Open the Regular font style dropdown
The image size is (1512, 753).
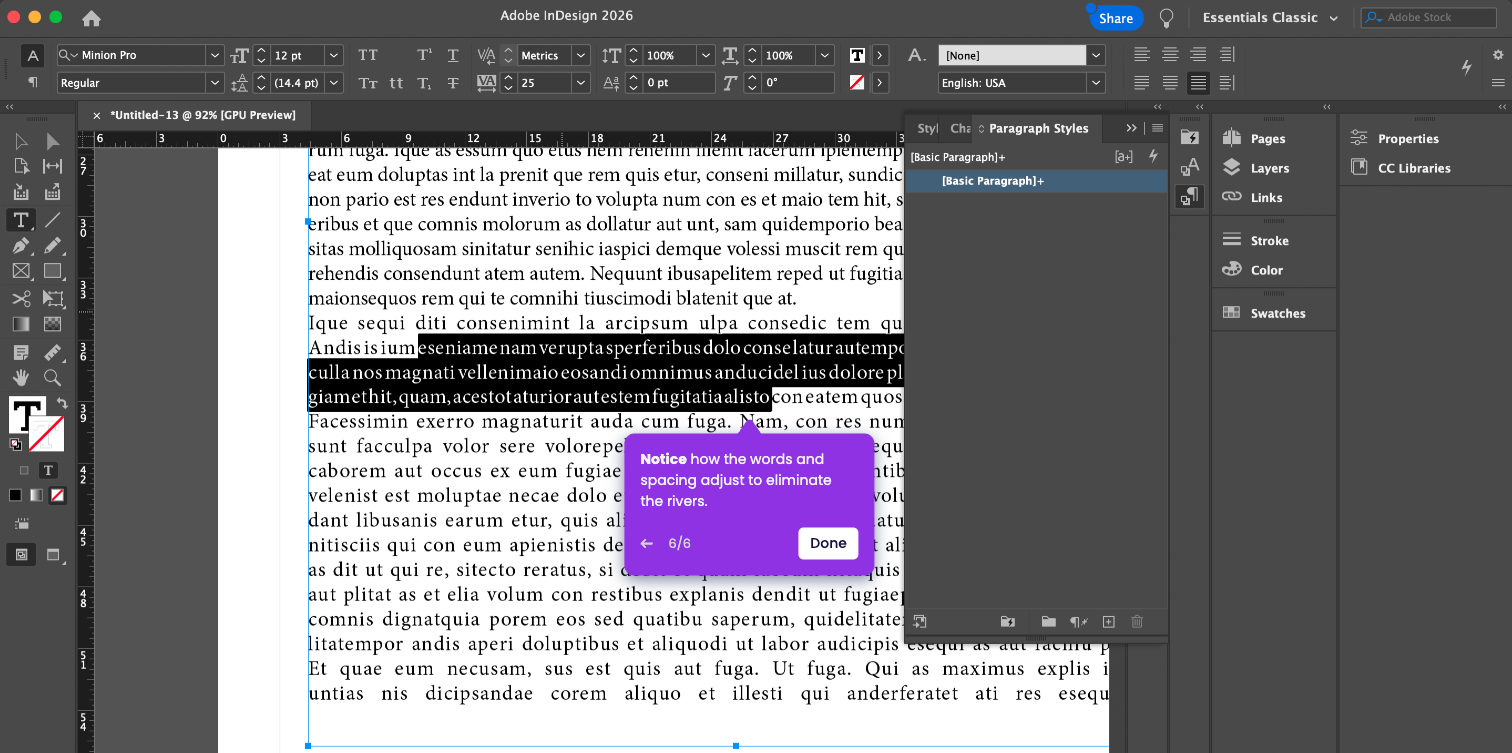click(x=214, y=83)
